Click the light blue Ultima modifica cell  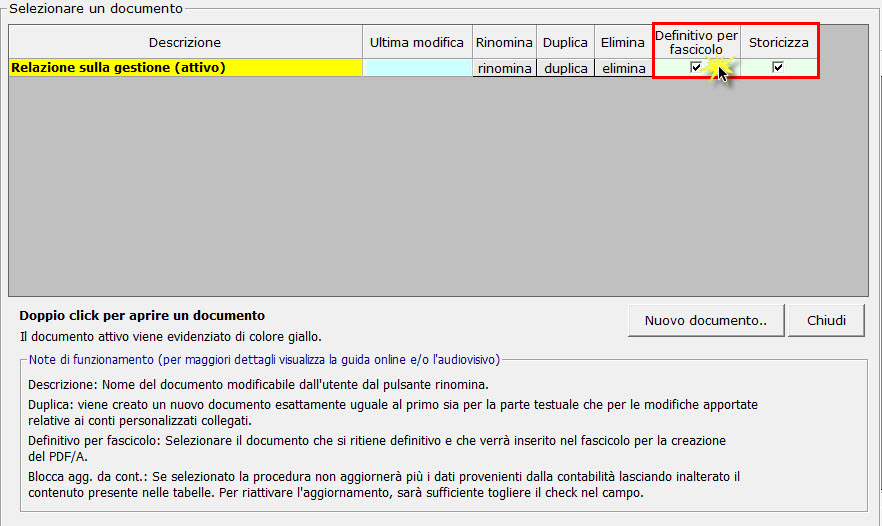click(x=417, y=68)
